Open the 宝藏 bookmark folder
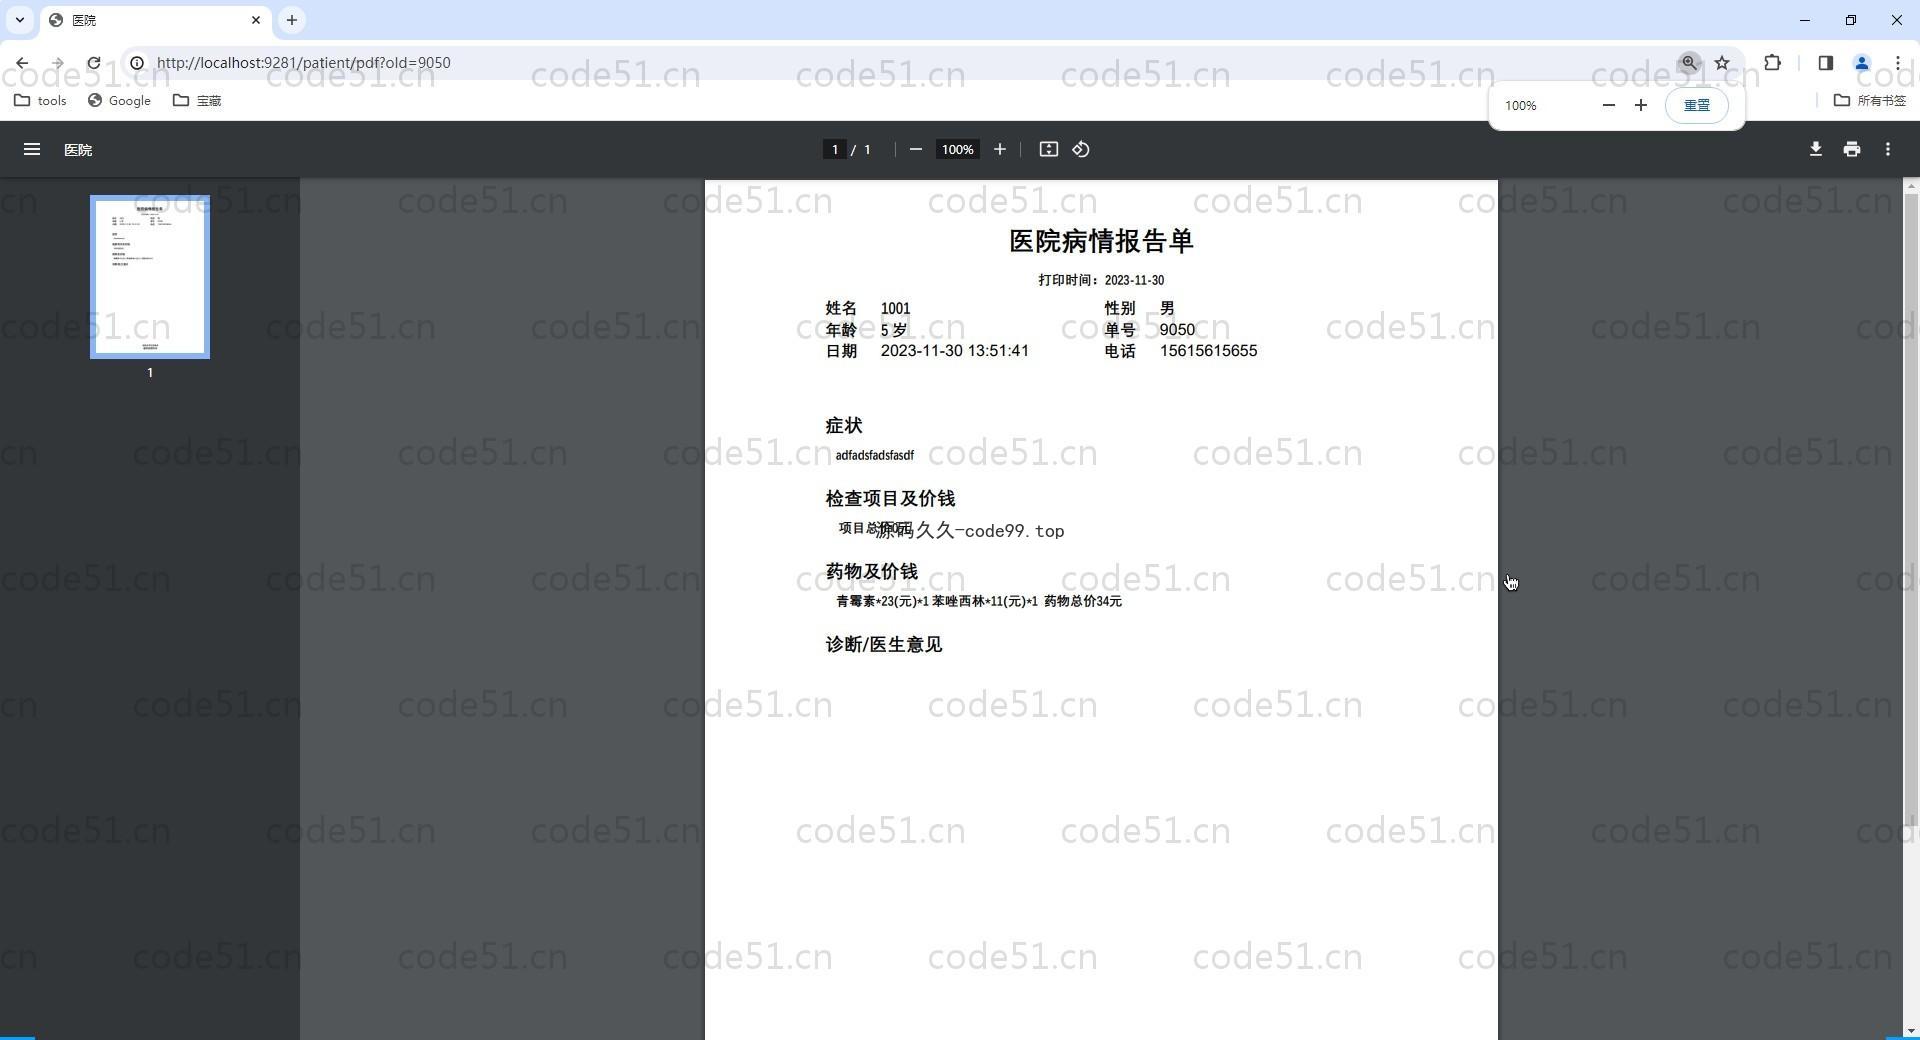The image size is (1920, 1040). [x=197, y=101]
